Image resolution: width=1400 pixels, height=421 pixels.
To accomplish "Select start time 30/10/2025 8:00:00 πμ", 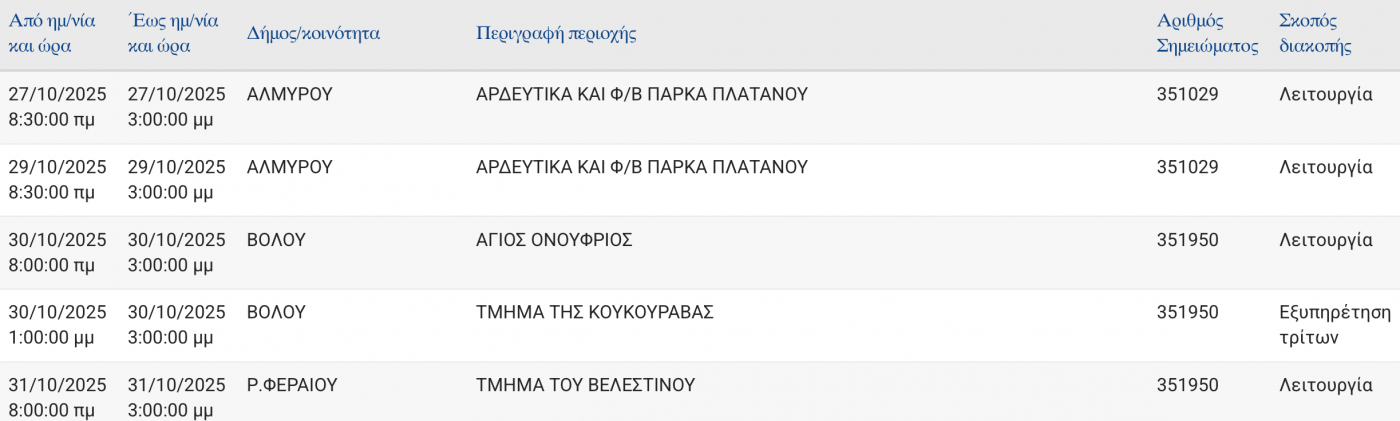I will coord(57,252).
